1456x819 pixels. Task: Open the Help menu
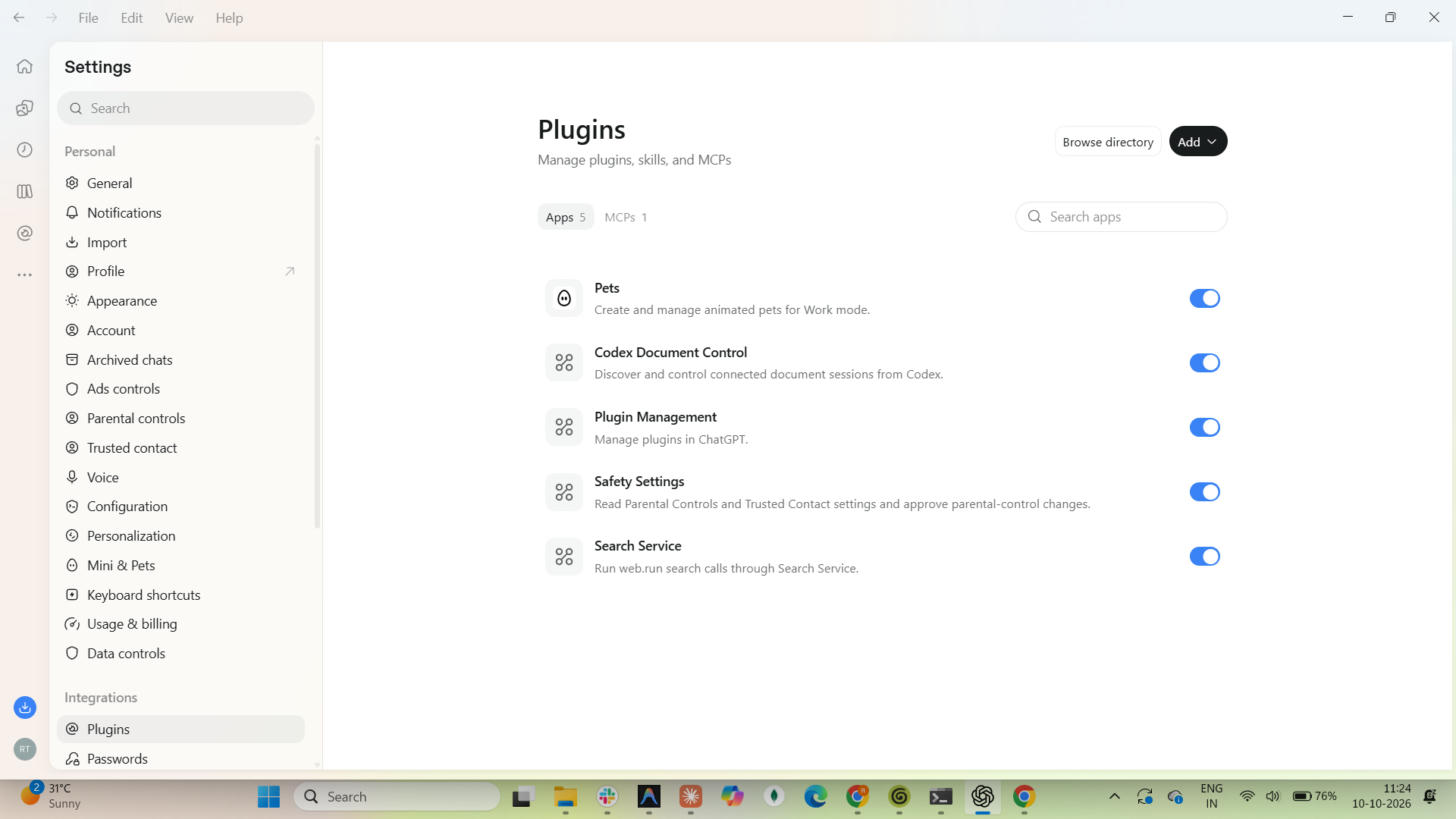point(229,18)
